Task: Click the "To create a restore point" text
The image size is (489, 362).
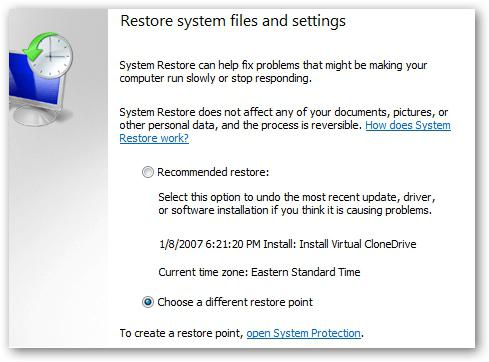Action: pyautogui.click(x=182, y=333)
